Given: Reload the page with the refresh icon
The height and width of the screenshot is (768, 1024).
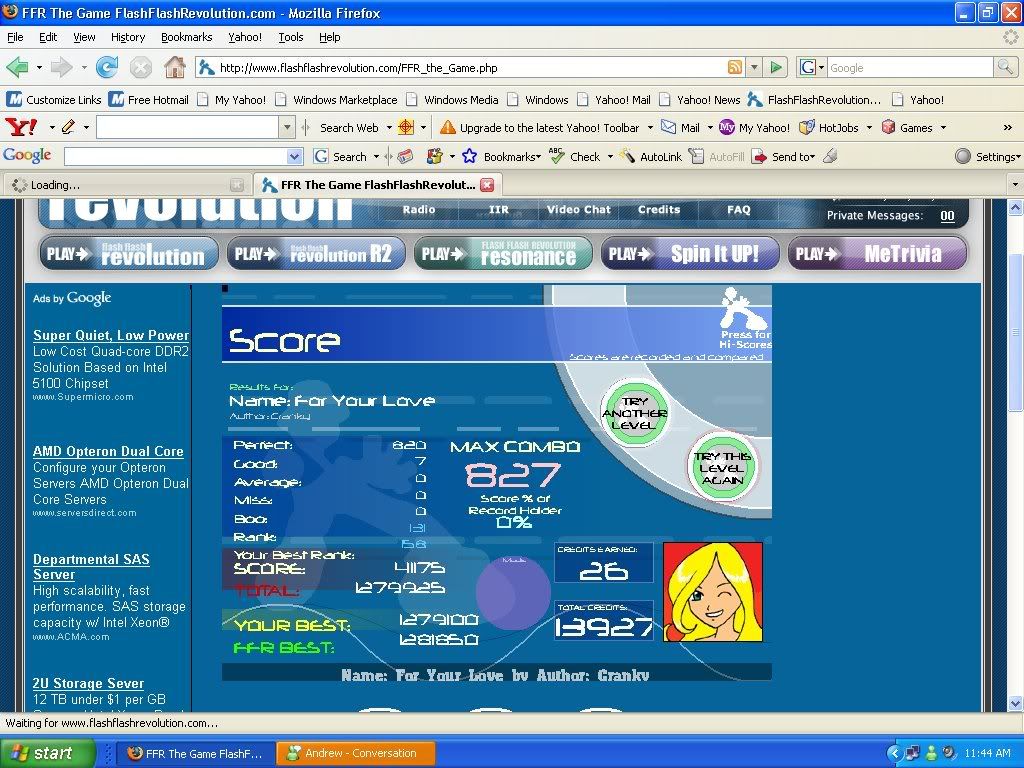Looking at the screenshot, I should click(107, 68).
